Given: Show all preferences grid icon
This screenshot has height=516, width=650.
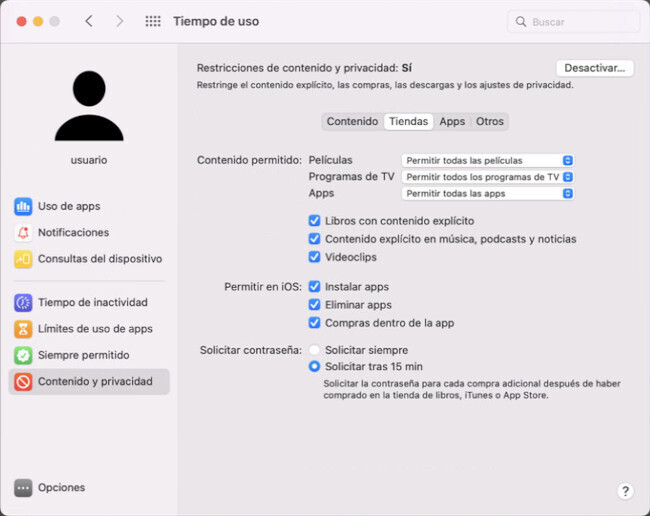Looking at the screenshot, I should coord(153,21).
